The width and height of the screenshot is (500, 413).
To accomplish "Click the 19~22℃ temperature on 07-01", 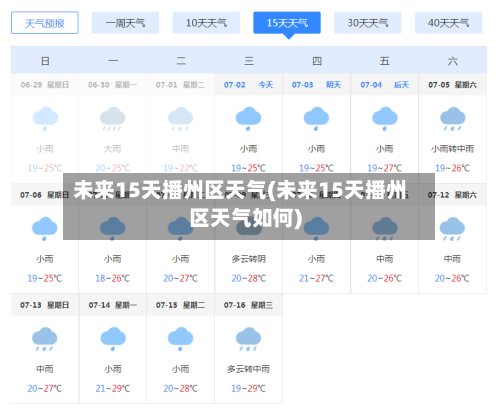I will click(180, 168).
